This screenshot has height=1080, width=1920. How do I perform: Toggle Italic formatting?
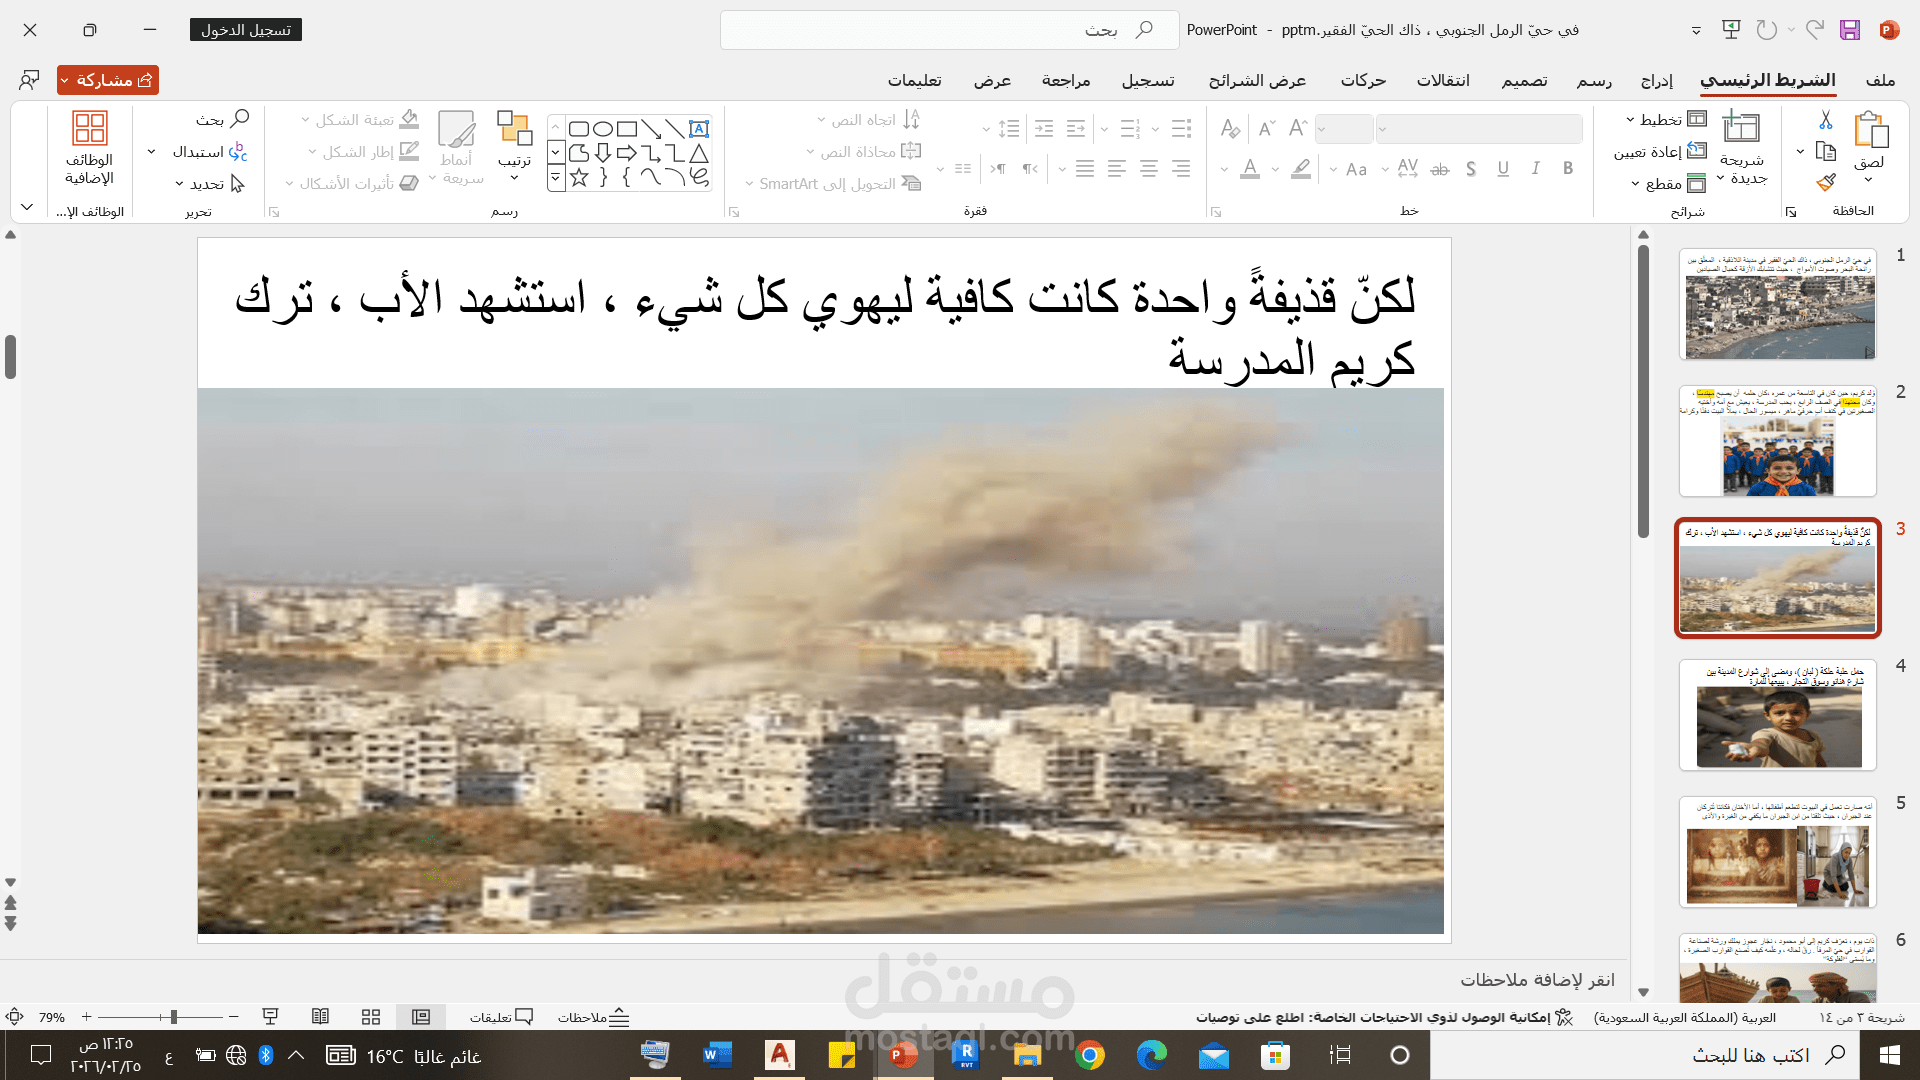pyautogui.click(x=1535, y=169)
